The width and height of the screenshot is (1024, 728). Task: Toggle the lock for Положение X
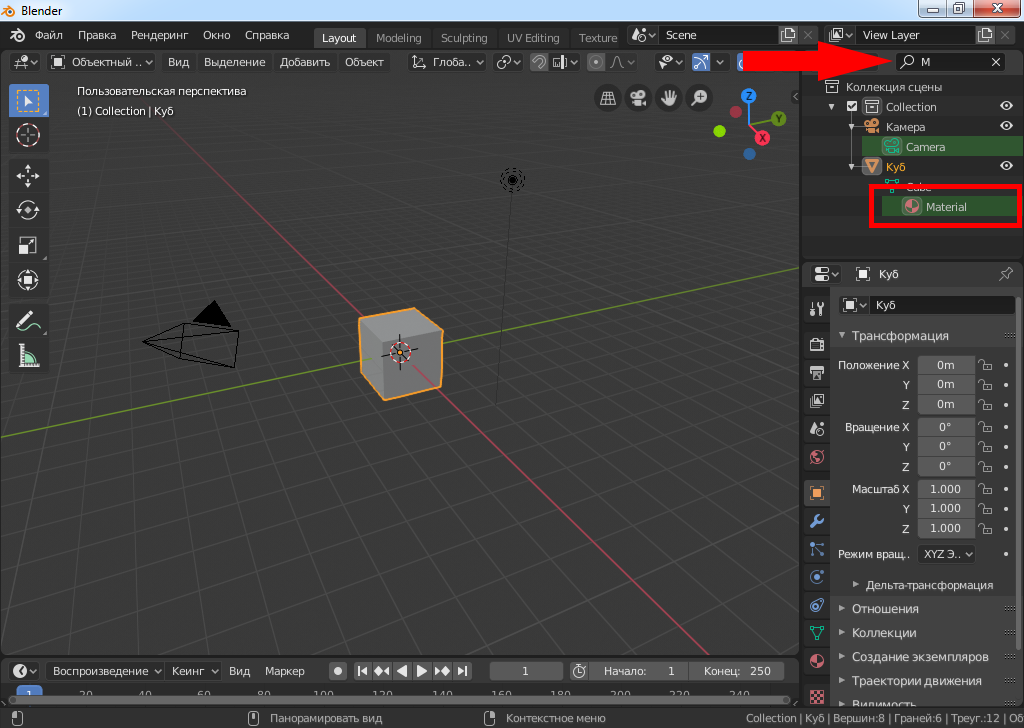(x=985, y=366)
